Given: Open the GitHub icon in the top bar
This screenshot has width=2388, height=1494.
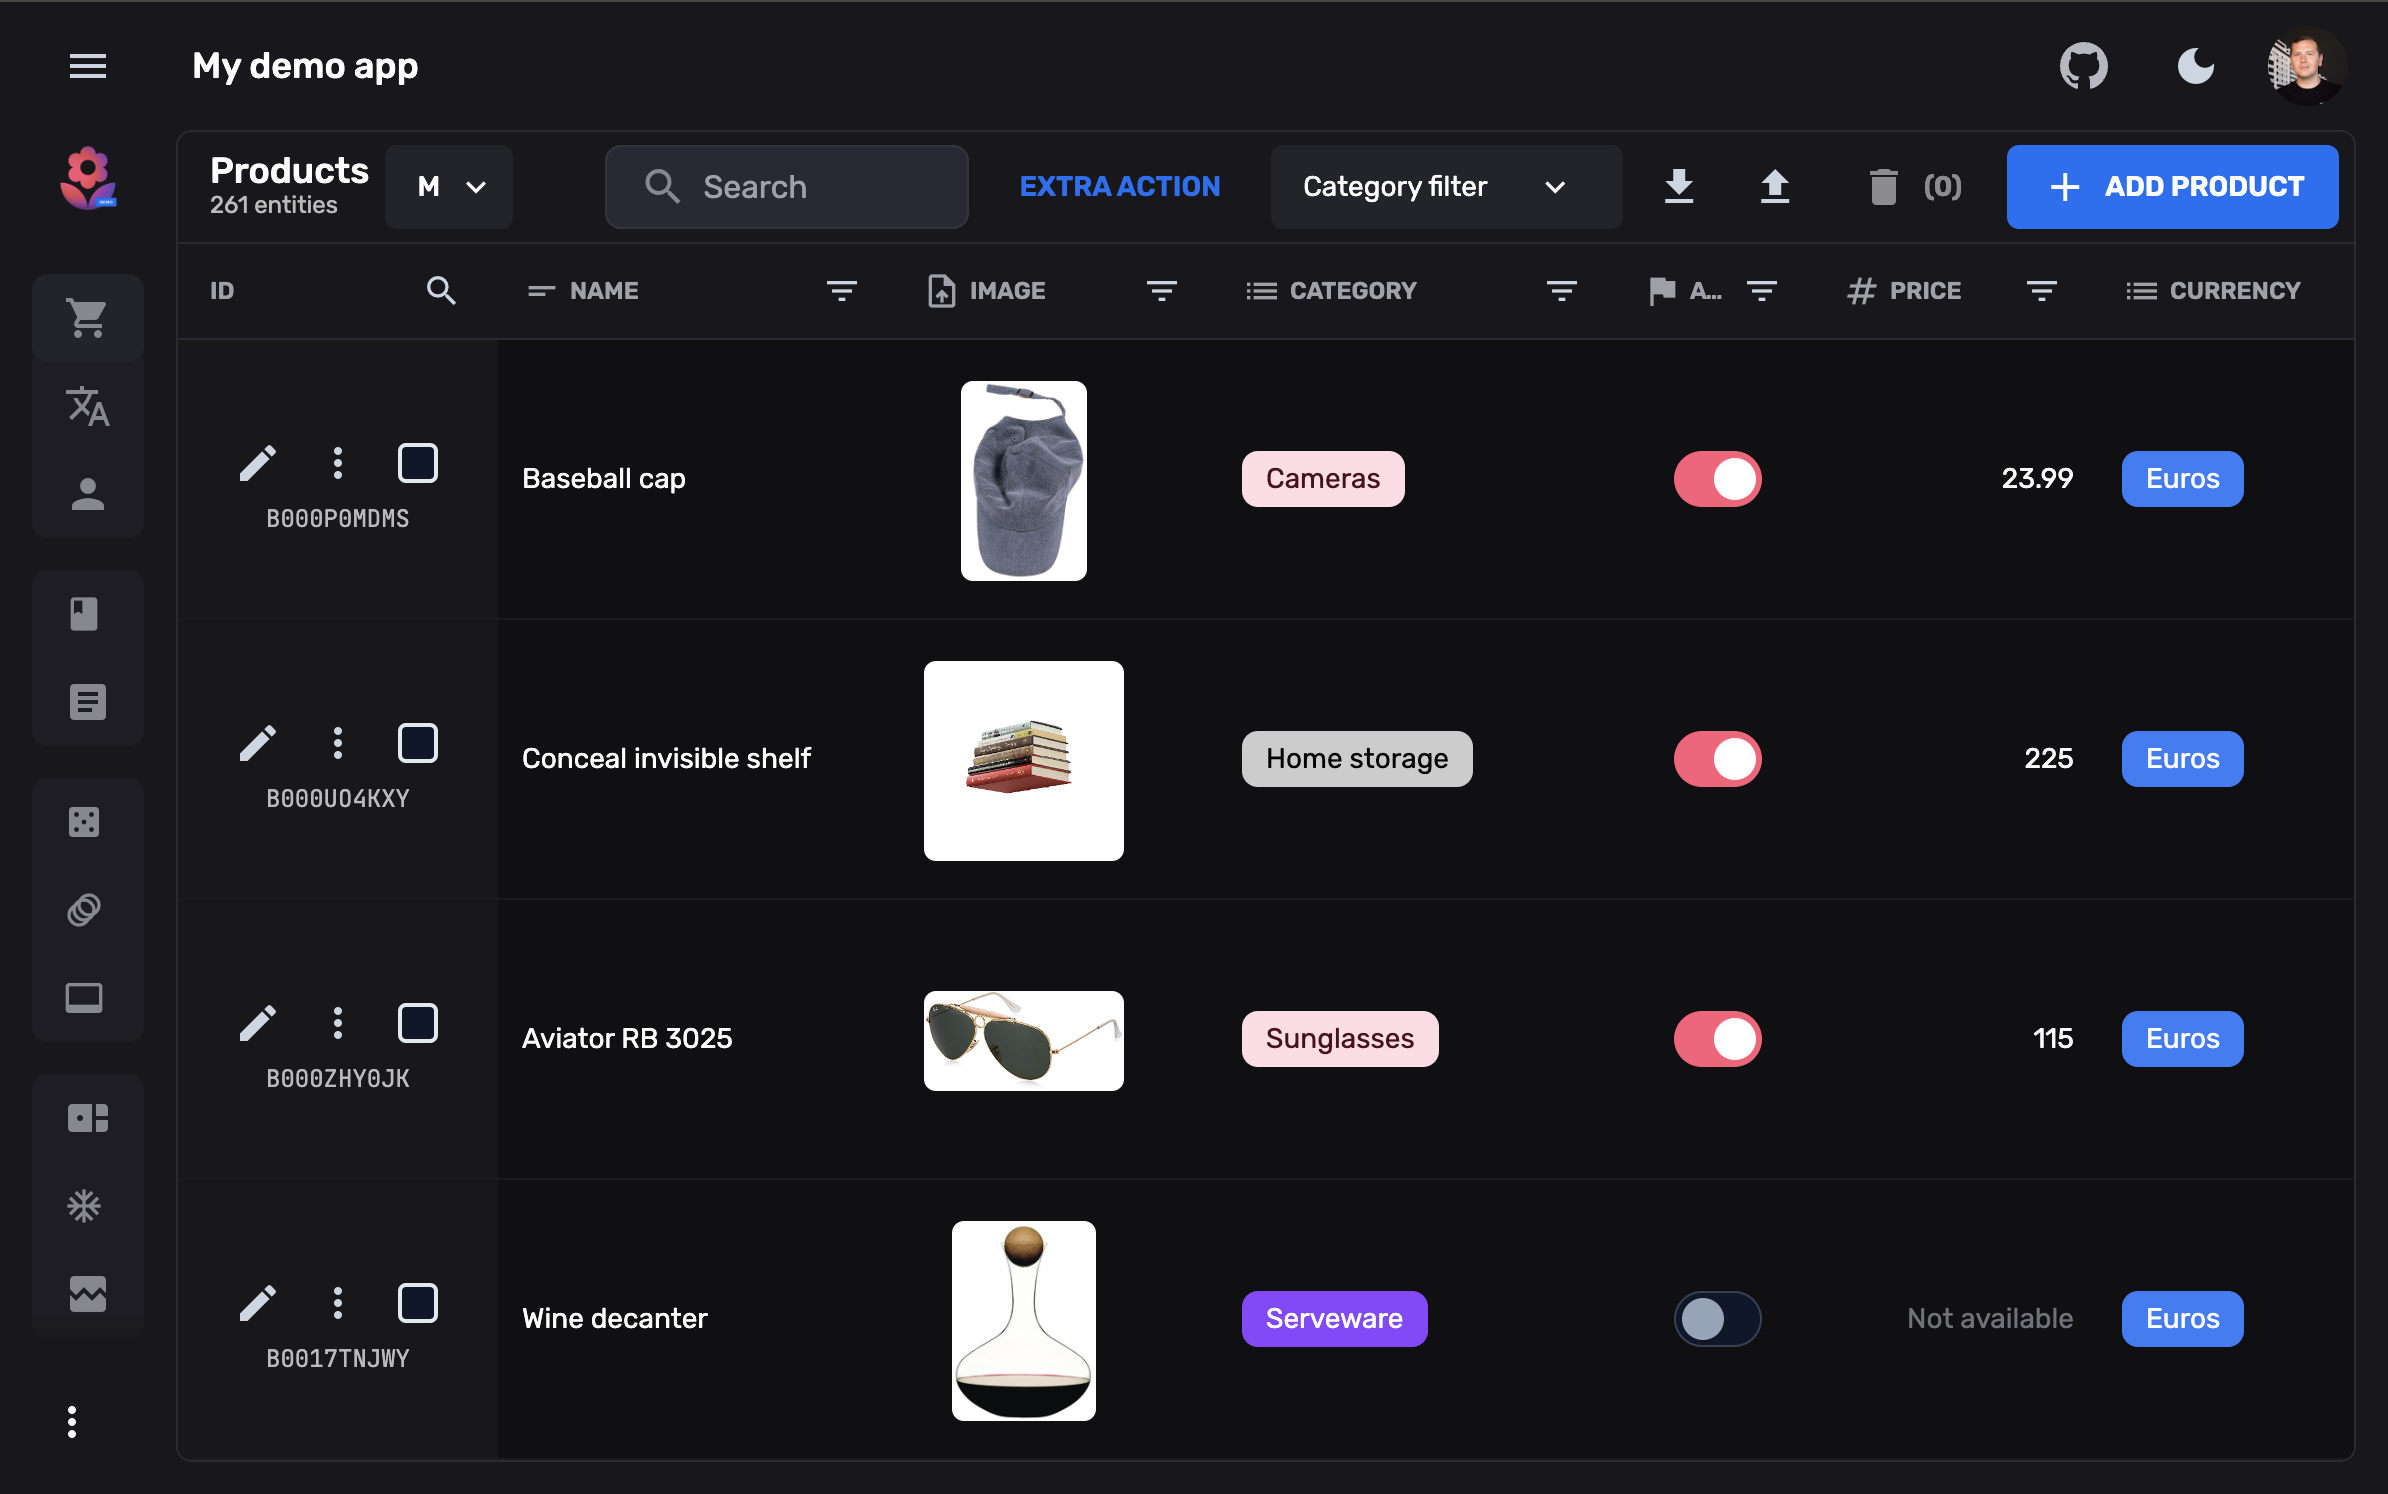Looking at the screenshot, I should coord(2082,66).
